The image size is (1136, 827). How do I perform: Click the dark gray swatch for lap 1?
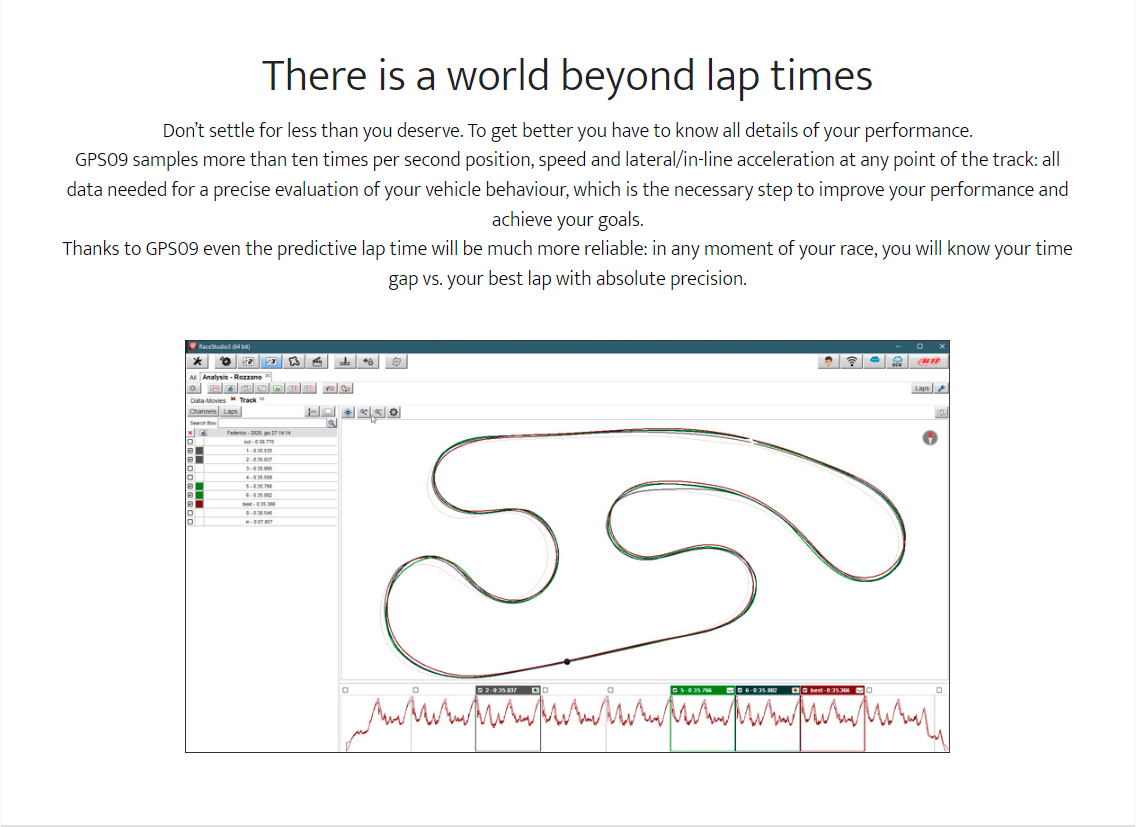point(199,451)
